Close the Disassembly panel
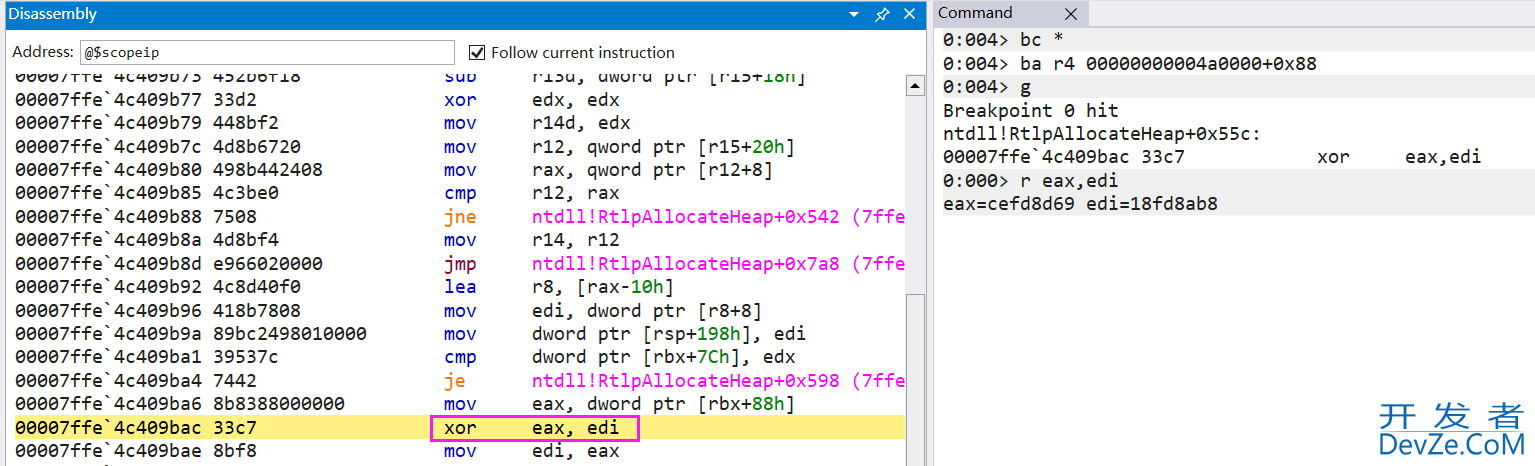 [909, 14]
